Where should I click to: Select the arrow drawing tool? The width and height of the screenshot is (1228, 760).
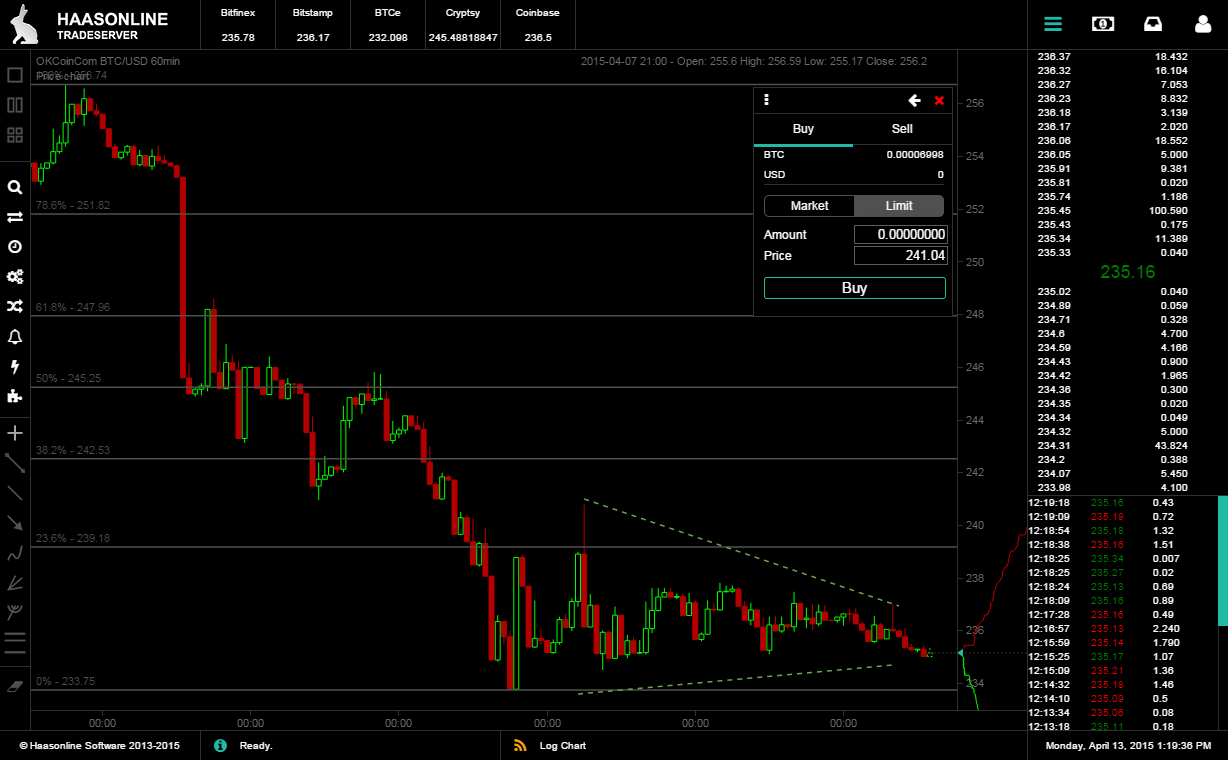(15, 522)
